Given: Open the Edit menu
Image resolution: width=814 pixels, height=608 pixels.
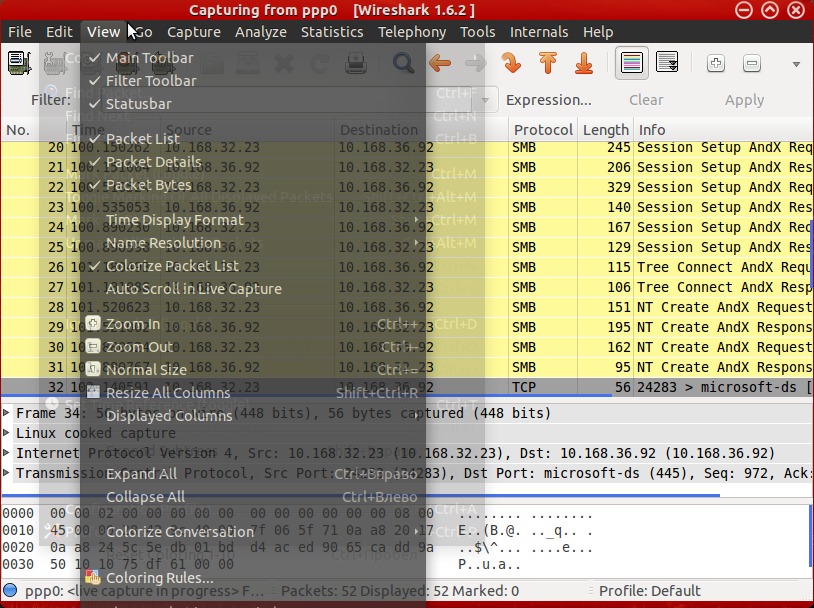Looking at the screenshot, I should point(59,32).
